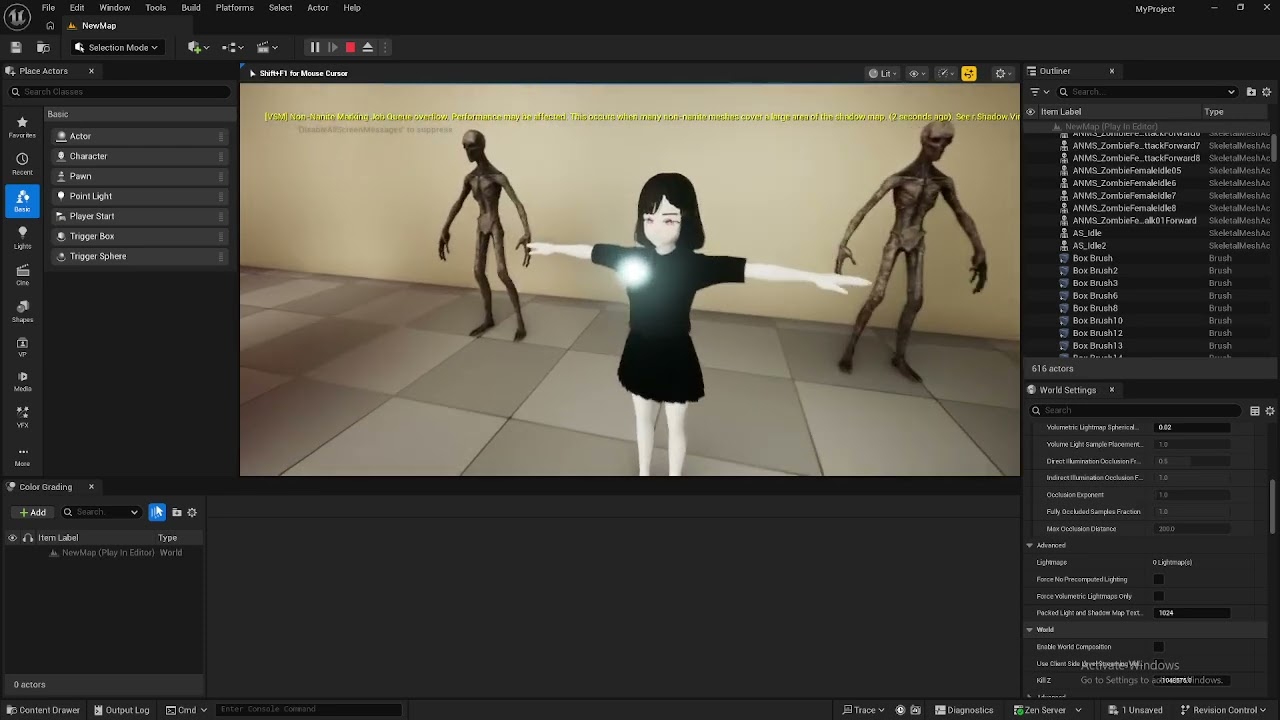Viewport: 1280px width, 720px height.
Task: Open the Outliner filter dropdown
Action: (1040, 92)
